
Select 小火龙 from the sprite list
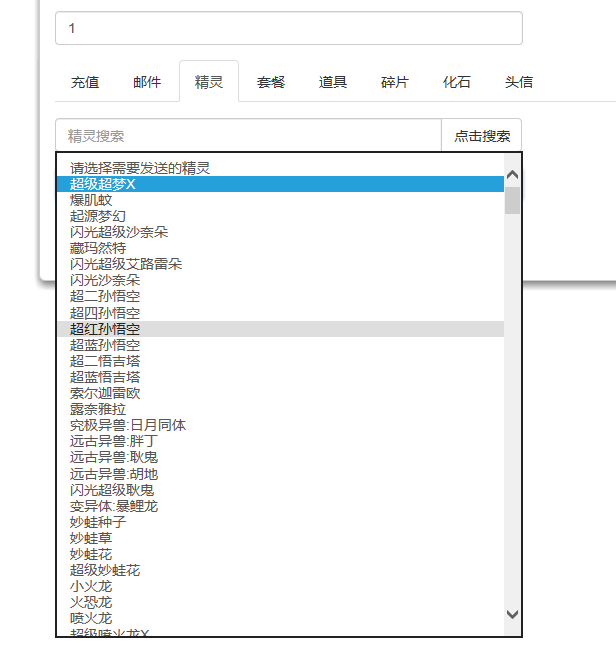pos(91,586)
